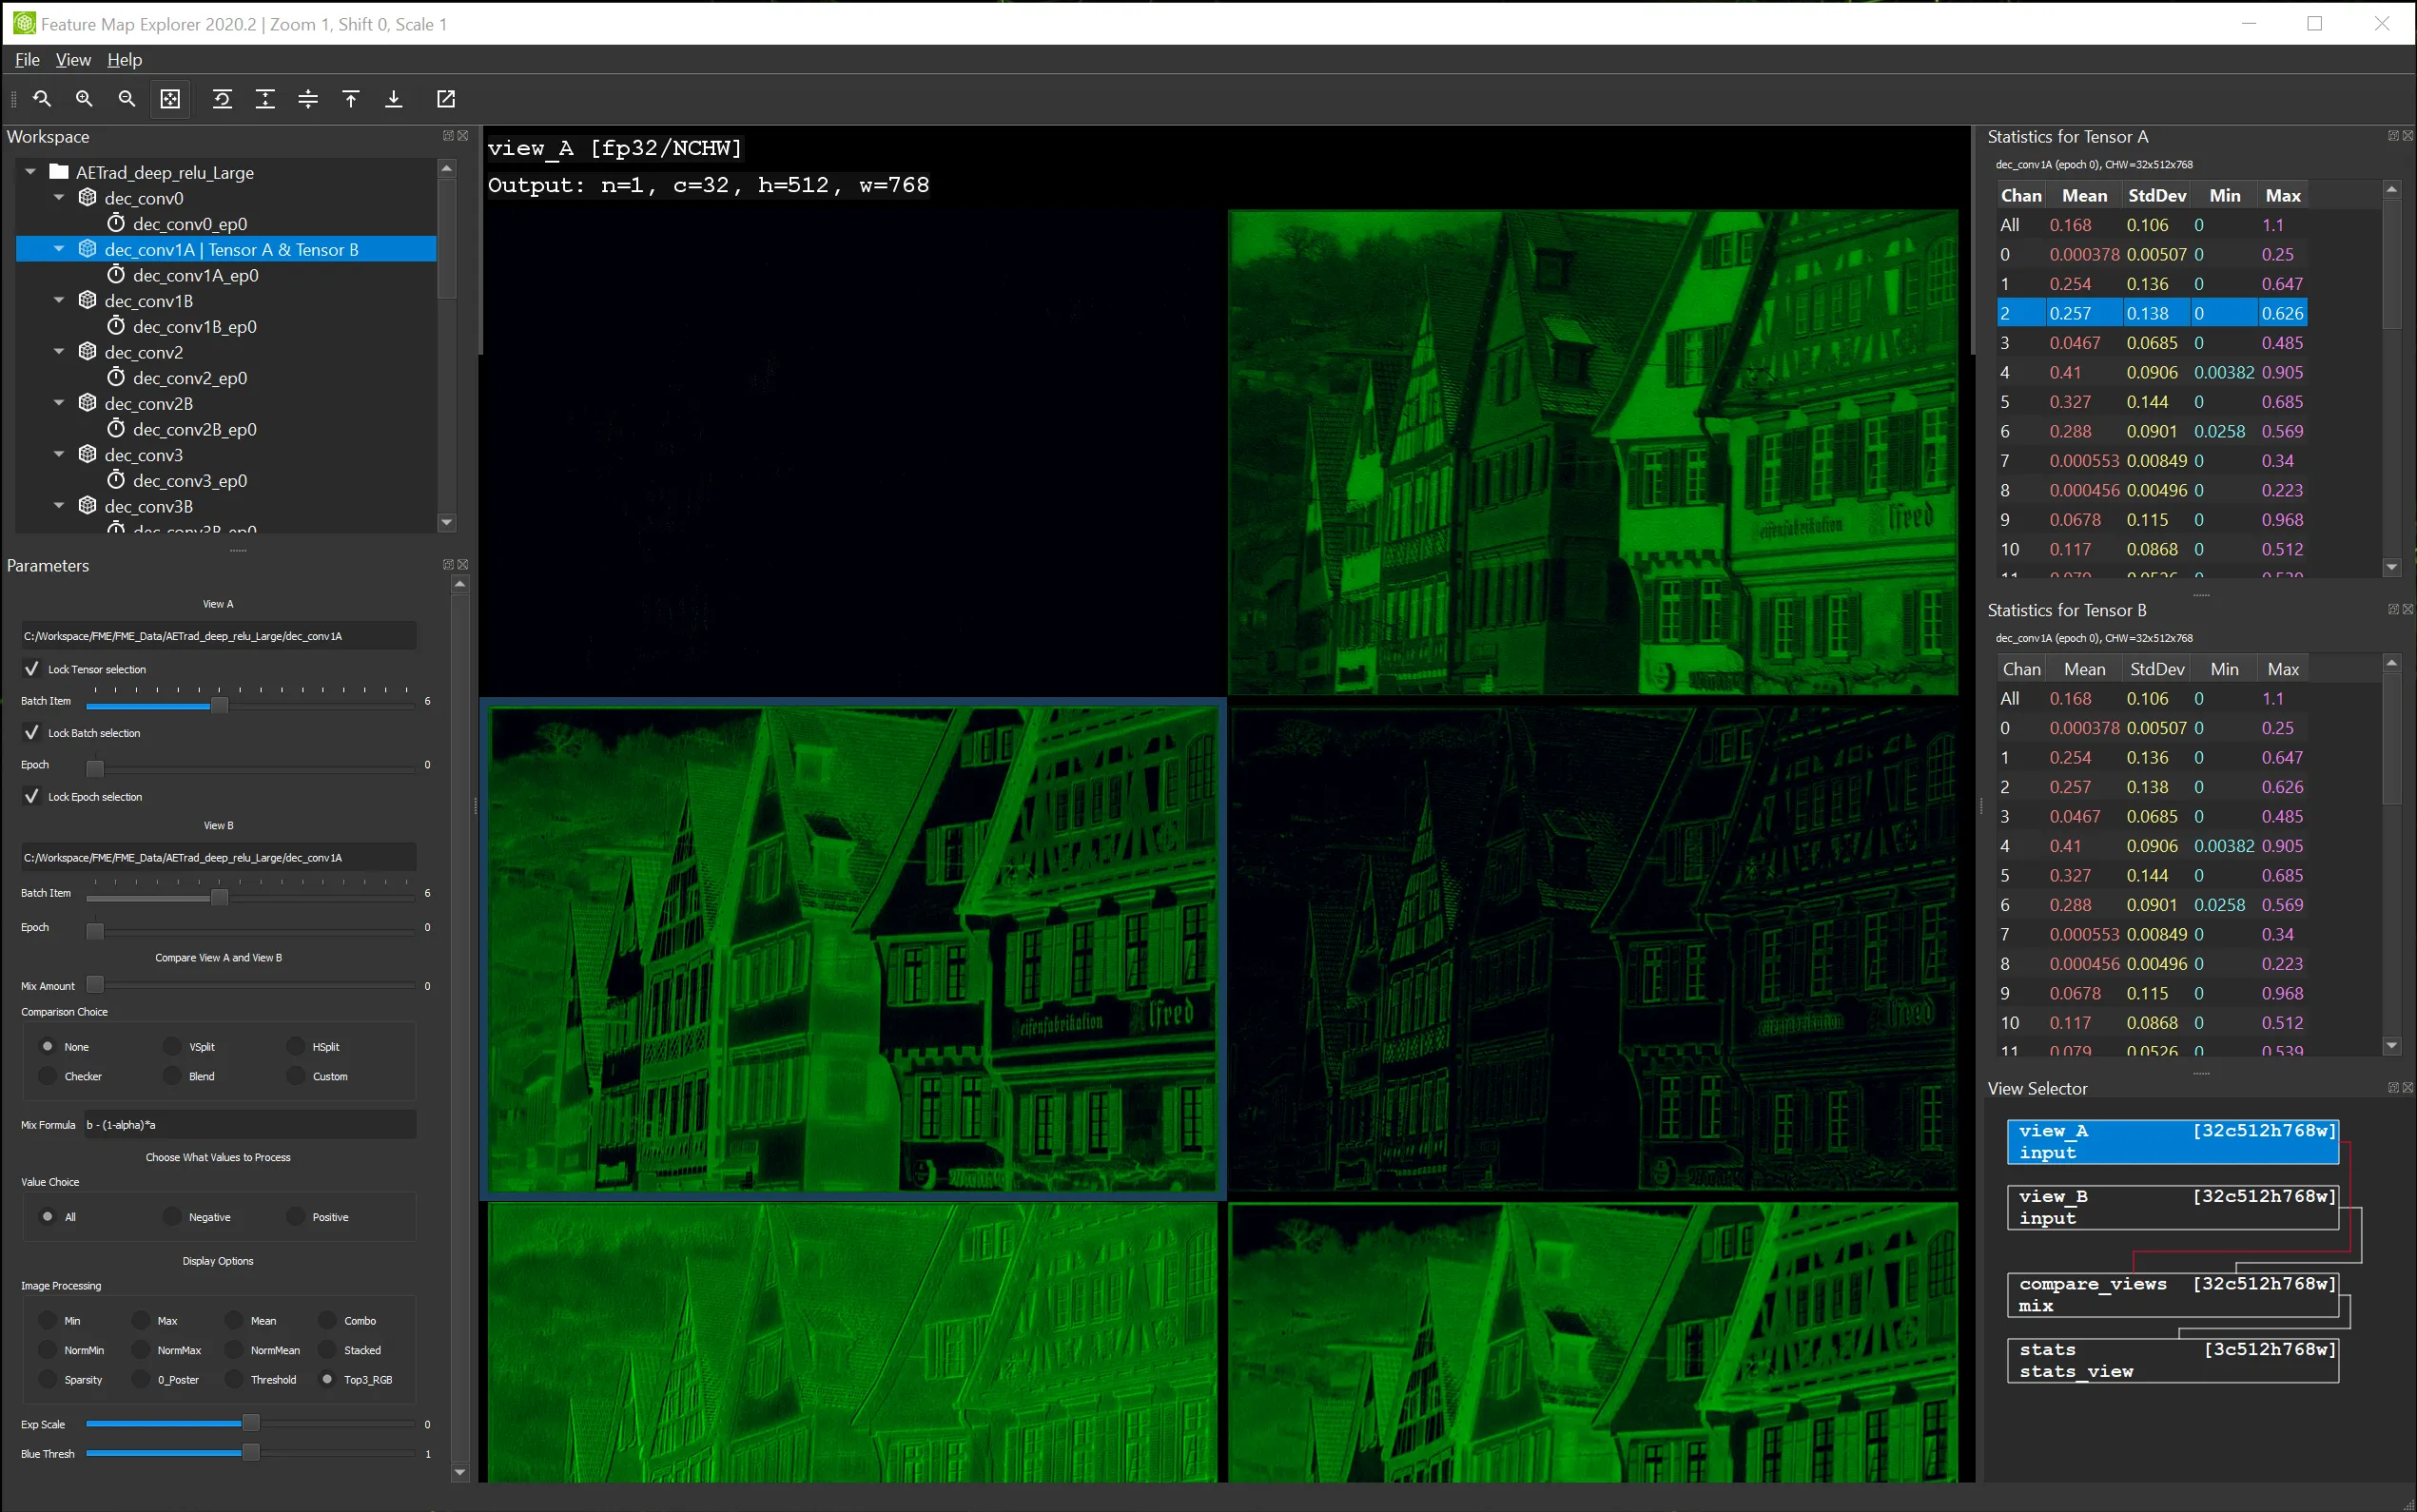
Task: Click the zoom in magnifier icon
Action: (x=84, y=99)
